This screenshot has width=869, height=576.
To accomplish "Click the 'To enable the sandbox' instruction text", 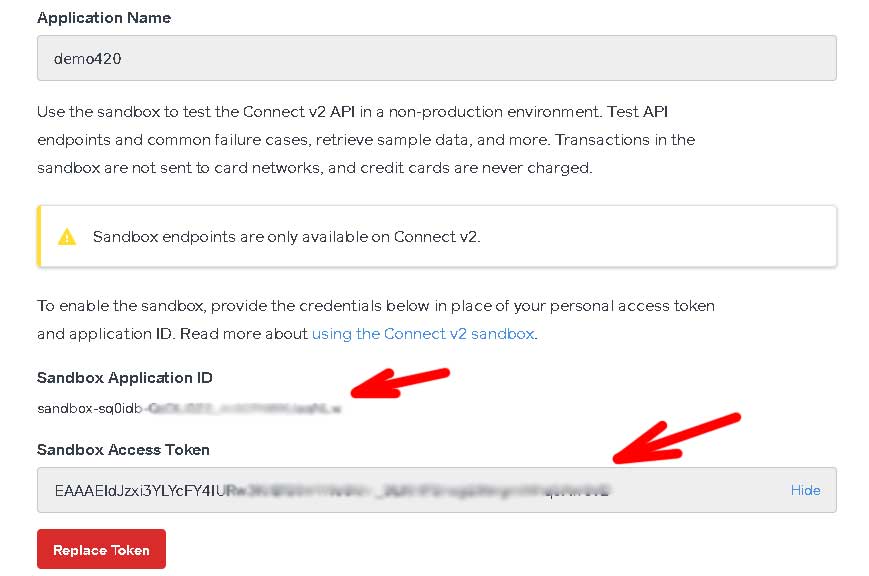I will tap(376, 320).
